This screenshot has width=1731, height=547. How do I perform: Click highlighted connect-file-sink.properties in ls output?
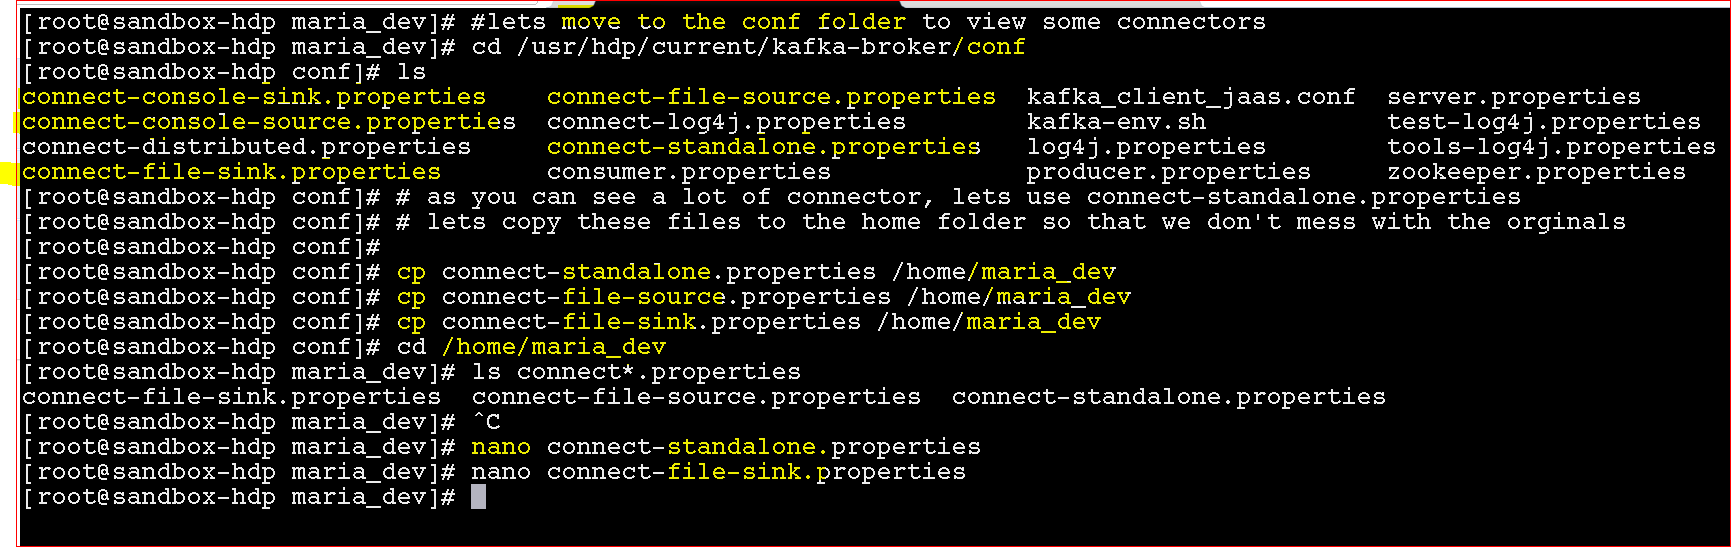click(231, 172)
